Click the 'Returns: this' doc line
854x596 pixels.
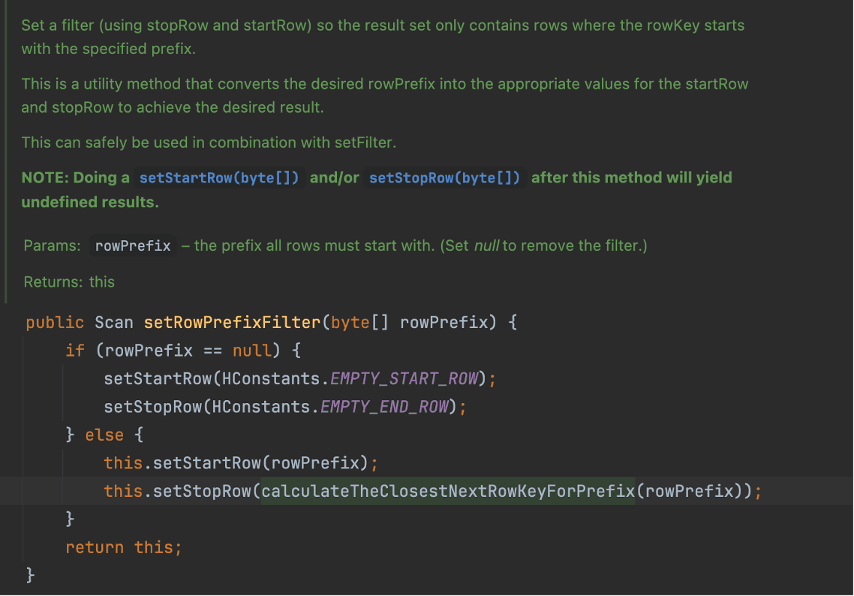pyautogui.click(x=69, y=282)
